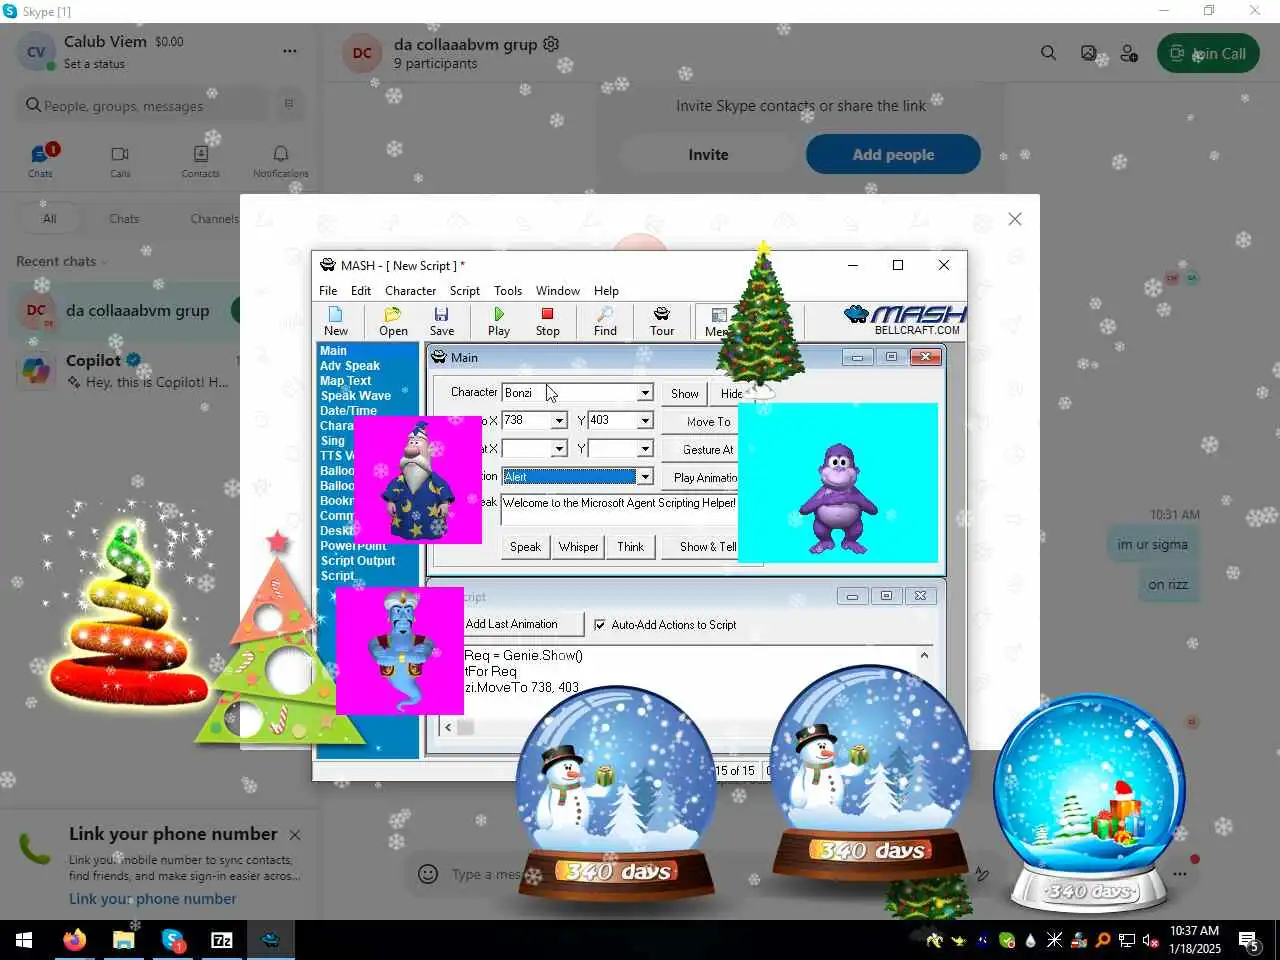Select Script Output in the MASH side list

click(x=357, y=561)
